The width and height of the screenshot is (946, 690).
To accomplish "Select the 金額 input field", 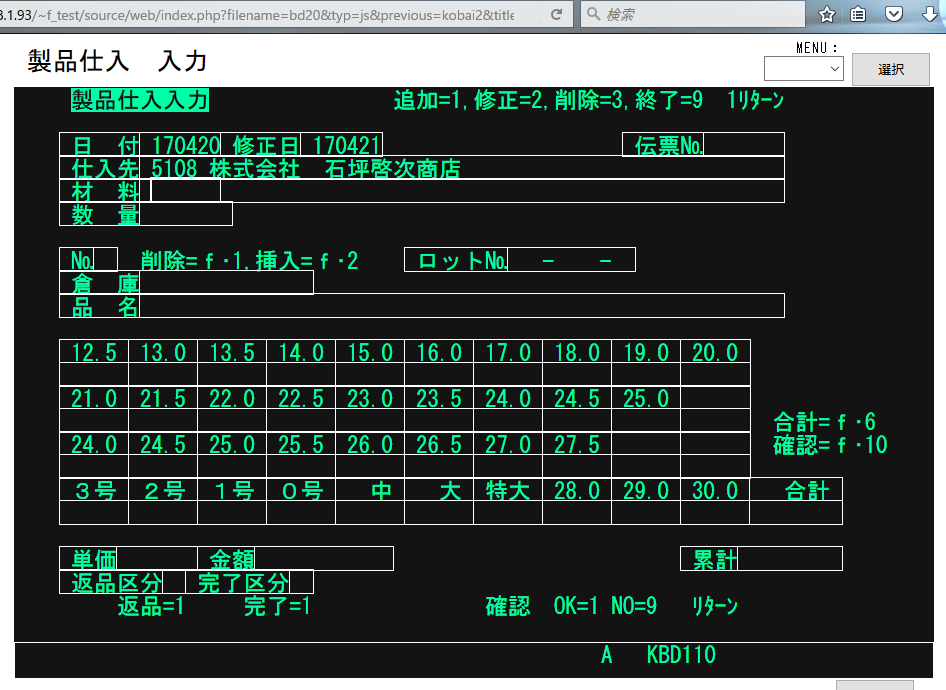I will tap(323, 559).
